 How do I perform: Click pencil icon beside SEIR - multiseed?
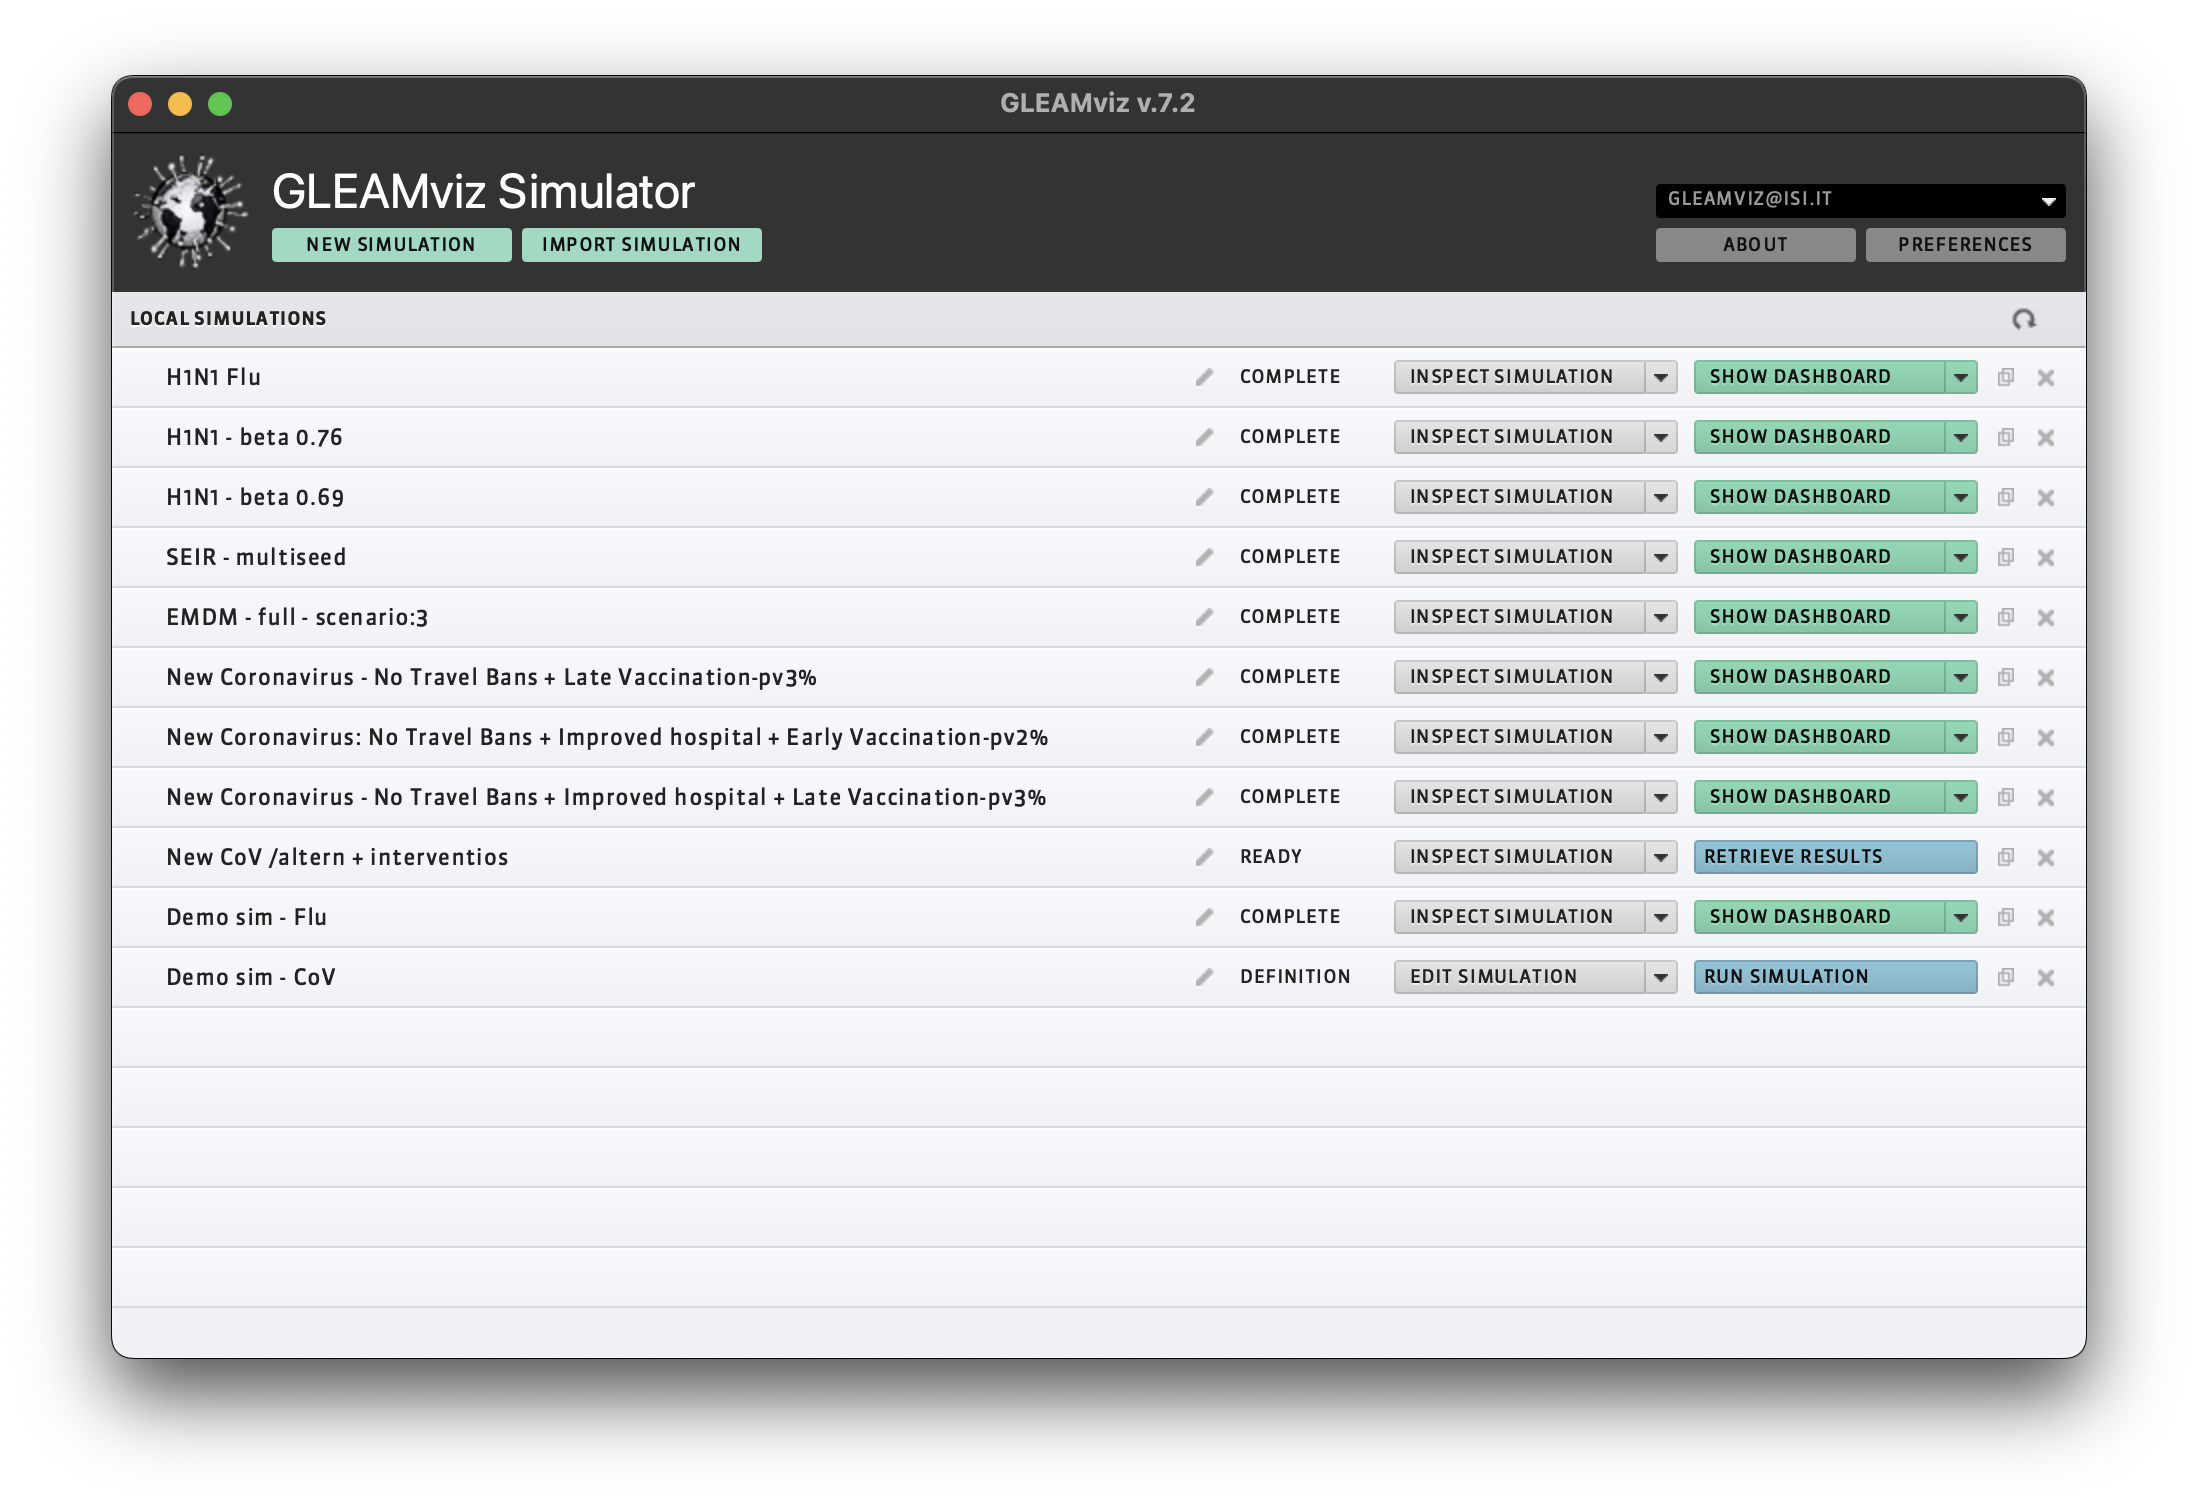[1204, 557]
